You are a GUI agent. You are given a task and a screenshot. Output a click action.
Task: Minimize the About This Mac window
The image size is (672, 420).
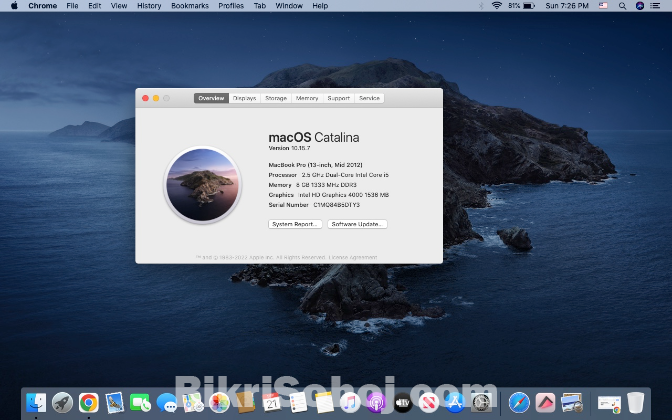[156, 98]
